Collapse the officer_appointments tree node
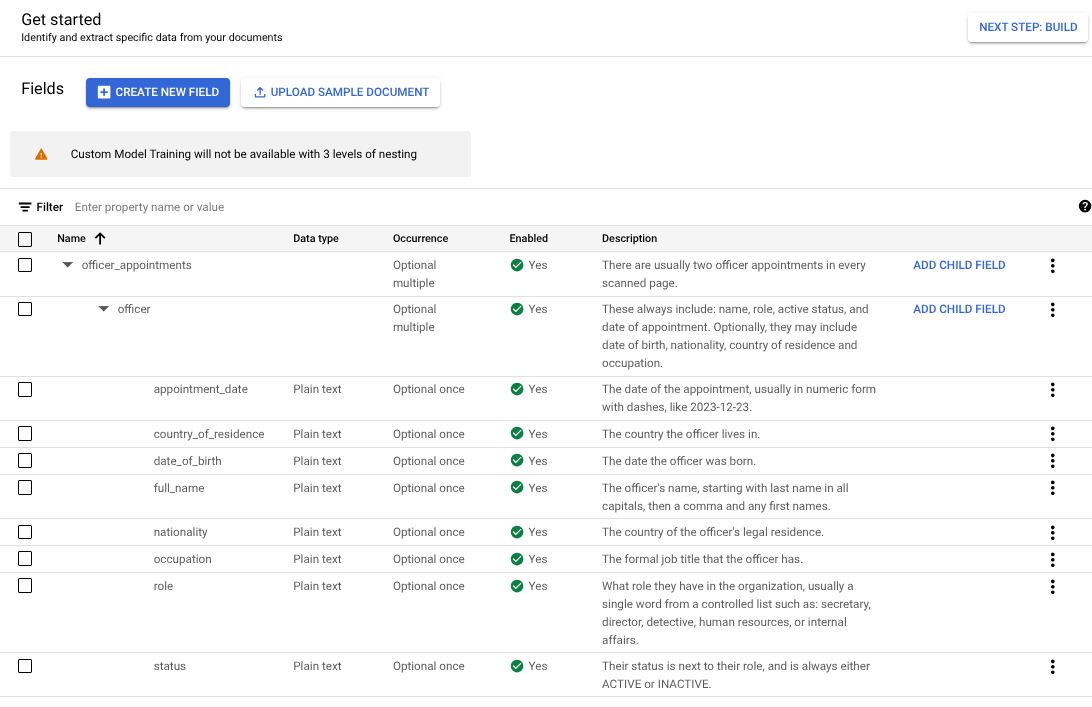 [x=68, y=266]
